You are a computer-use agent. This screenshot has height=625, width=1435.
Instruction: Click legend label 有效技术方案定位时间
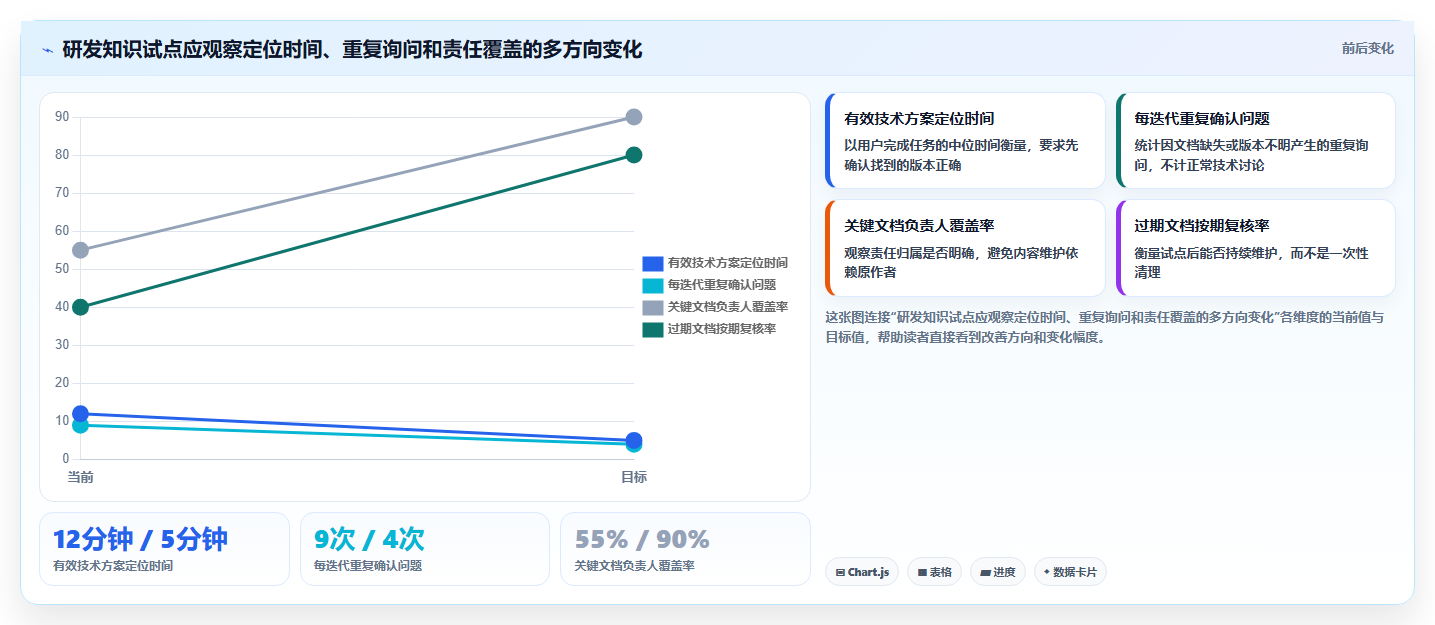point(728,263)
